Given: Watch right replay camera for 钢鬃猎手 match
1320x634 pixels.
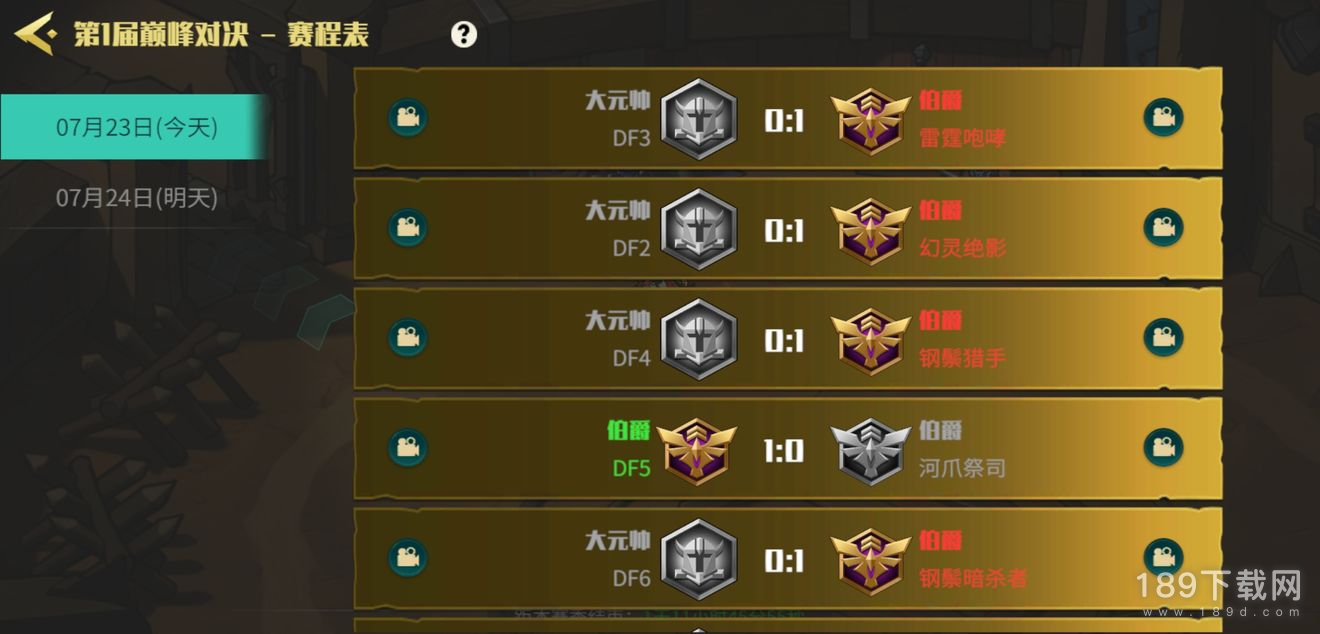Looking at the screenshot, I should tap(1163, 338).
